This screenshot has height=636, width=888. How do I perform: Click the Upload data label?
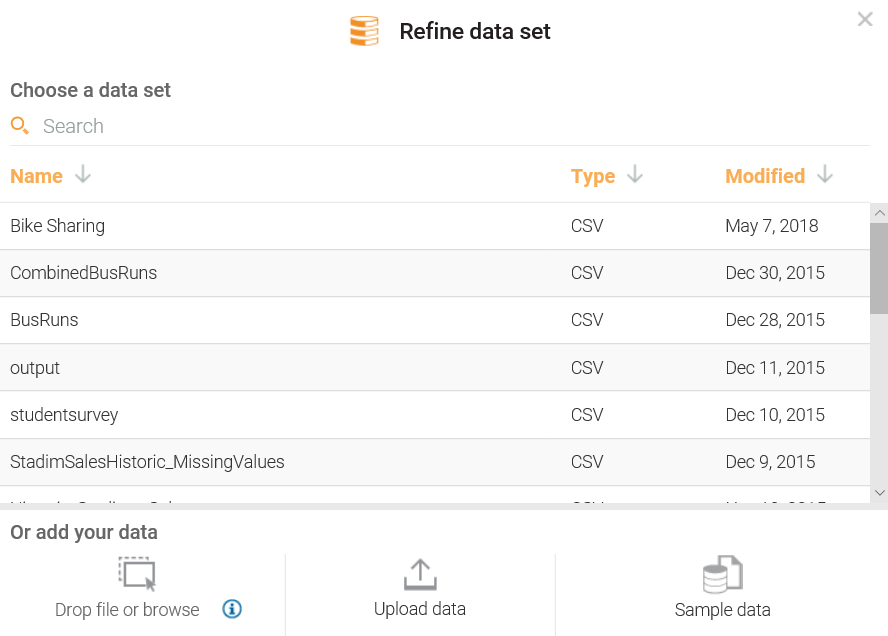pyautogui.click(x=420, y=609)
